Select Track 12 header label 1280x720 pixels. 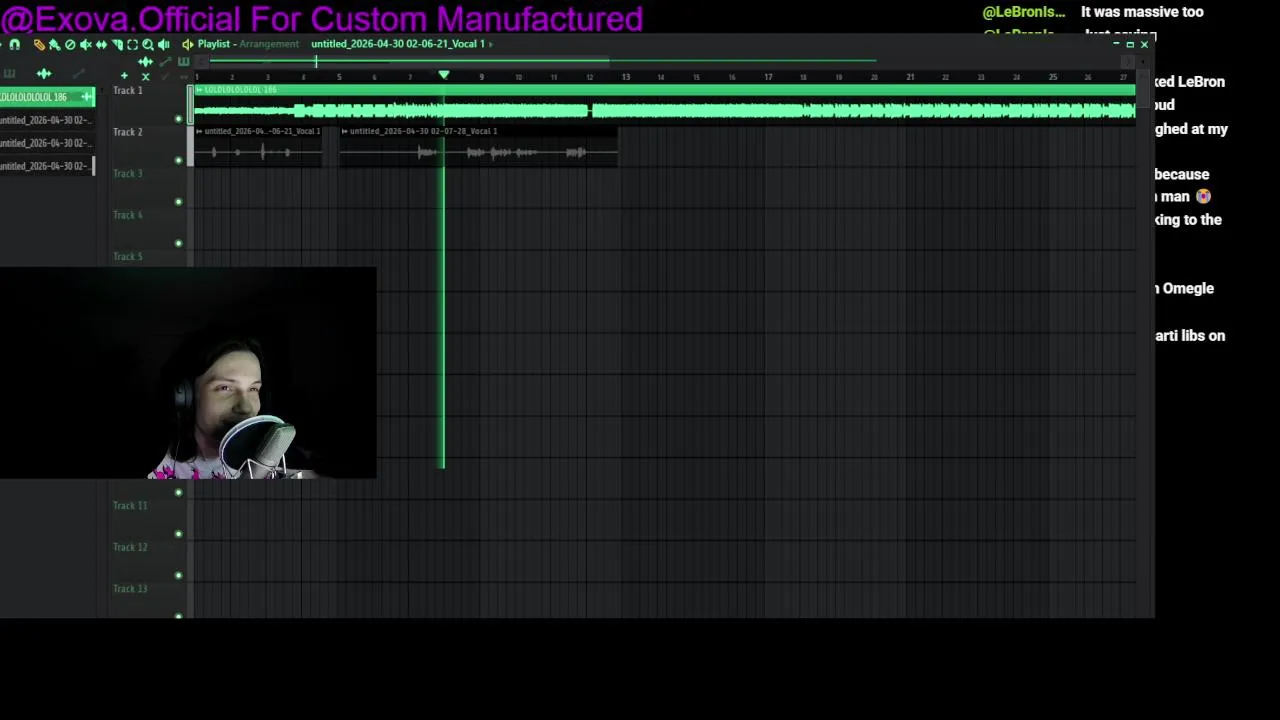(x=130, y=547)
